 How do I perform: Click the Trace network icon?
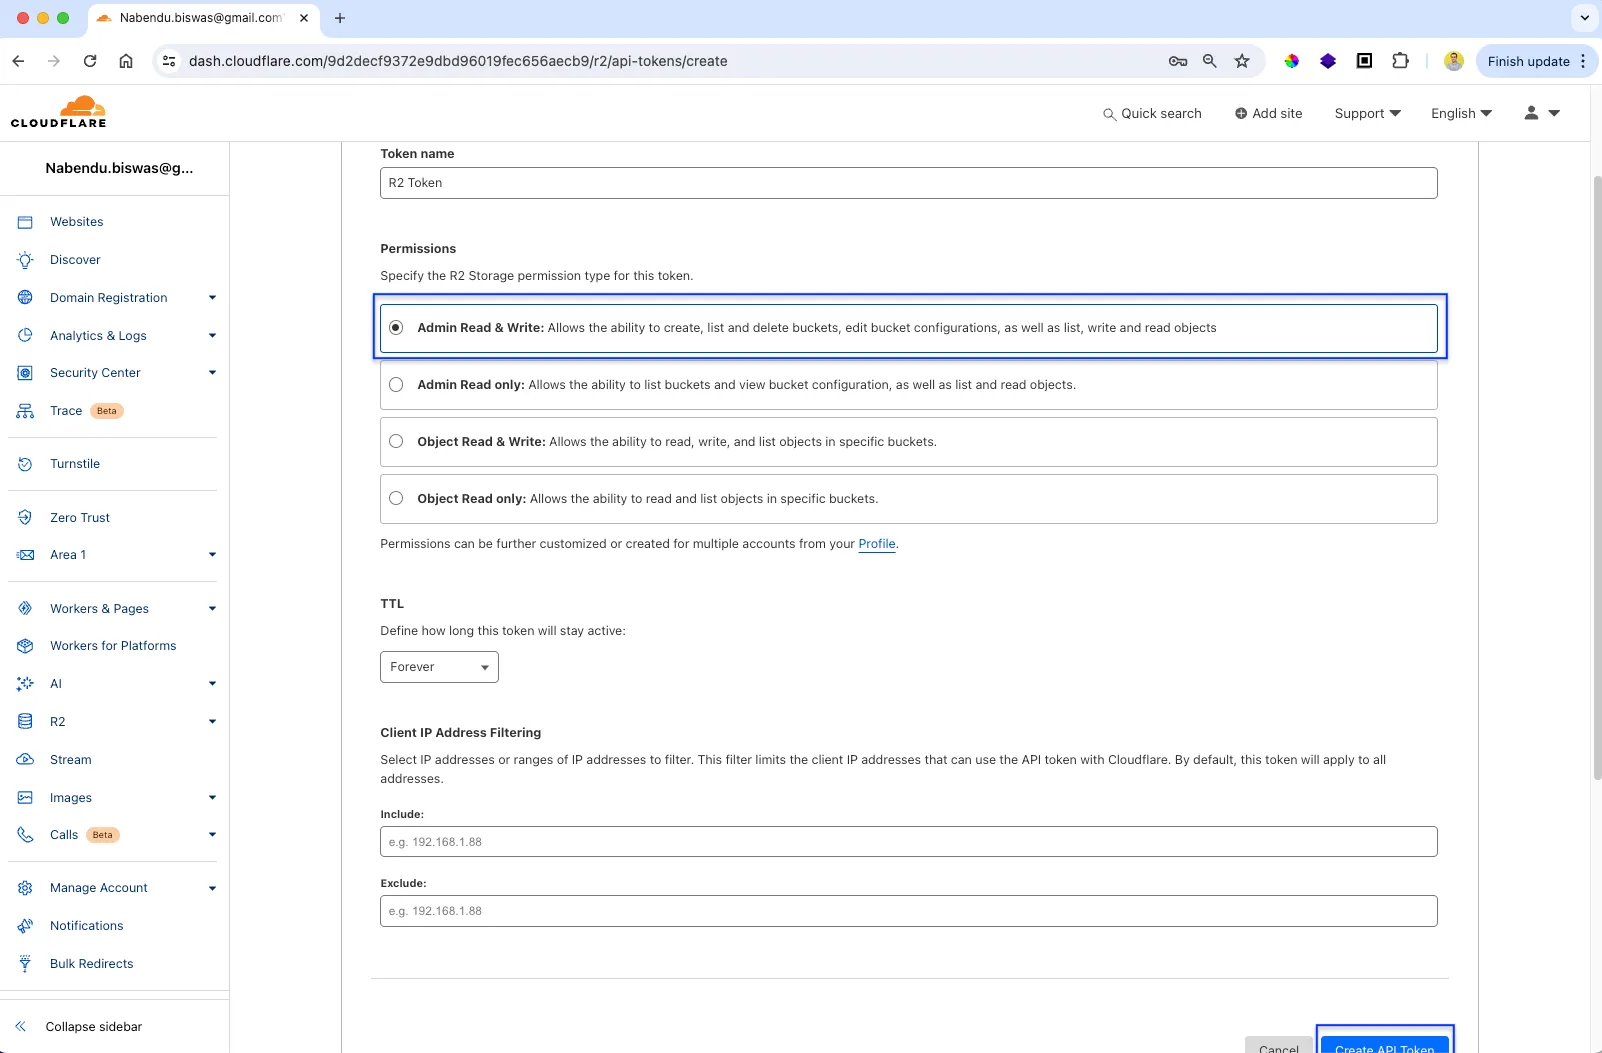pyautogui.click(x=25, y=411)
